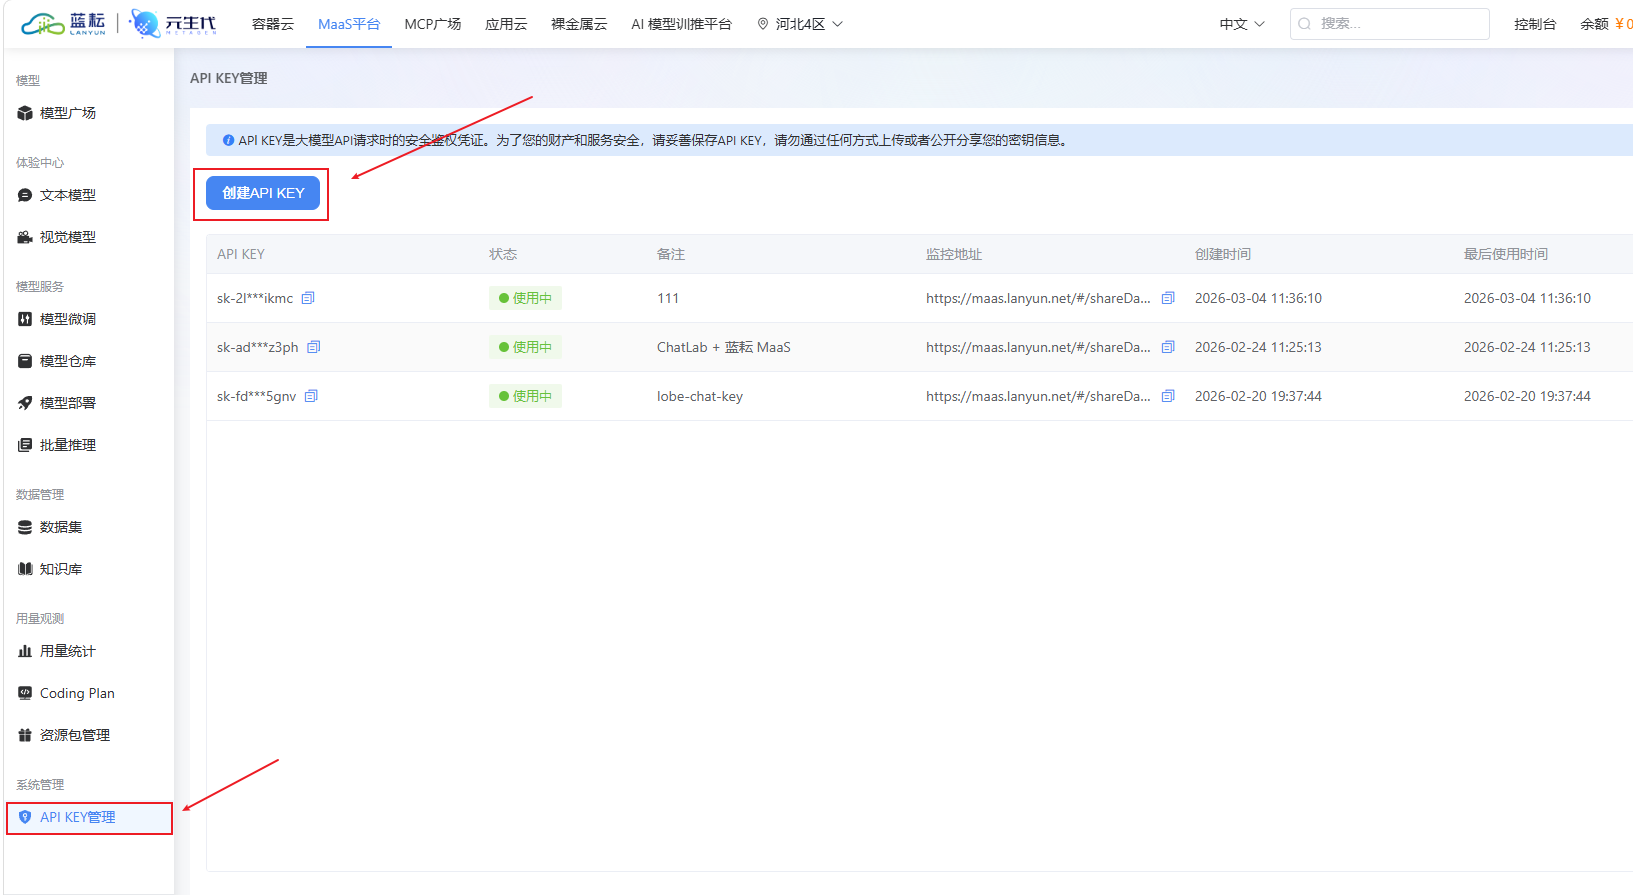
Task: Copy the sk-fd***5gnv API key
Action: click(x=311, y=396)
